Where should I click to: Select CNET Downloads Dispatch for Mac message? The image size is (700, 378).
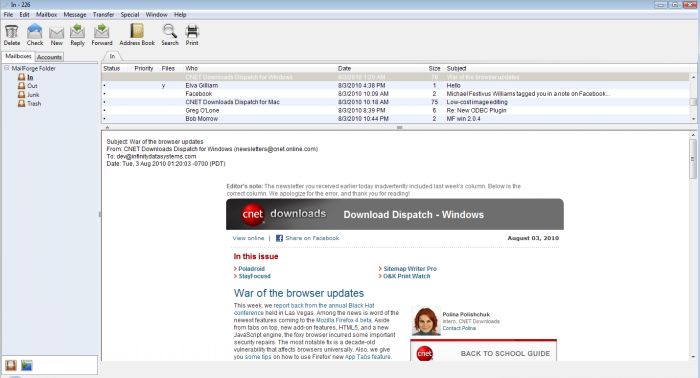pyautogui.click(x=396, y=102)
